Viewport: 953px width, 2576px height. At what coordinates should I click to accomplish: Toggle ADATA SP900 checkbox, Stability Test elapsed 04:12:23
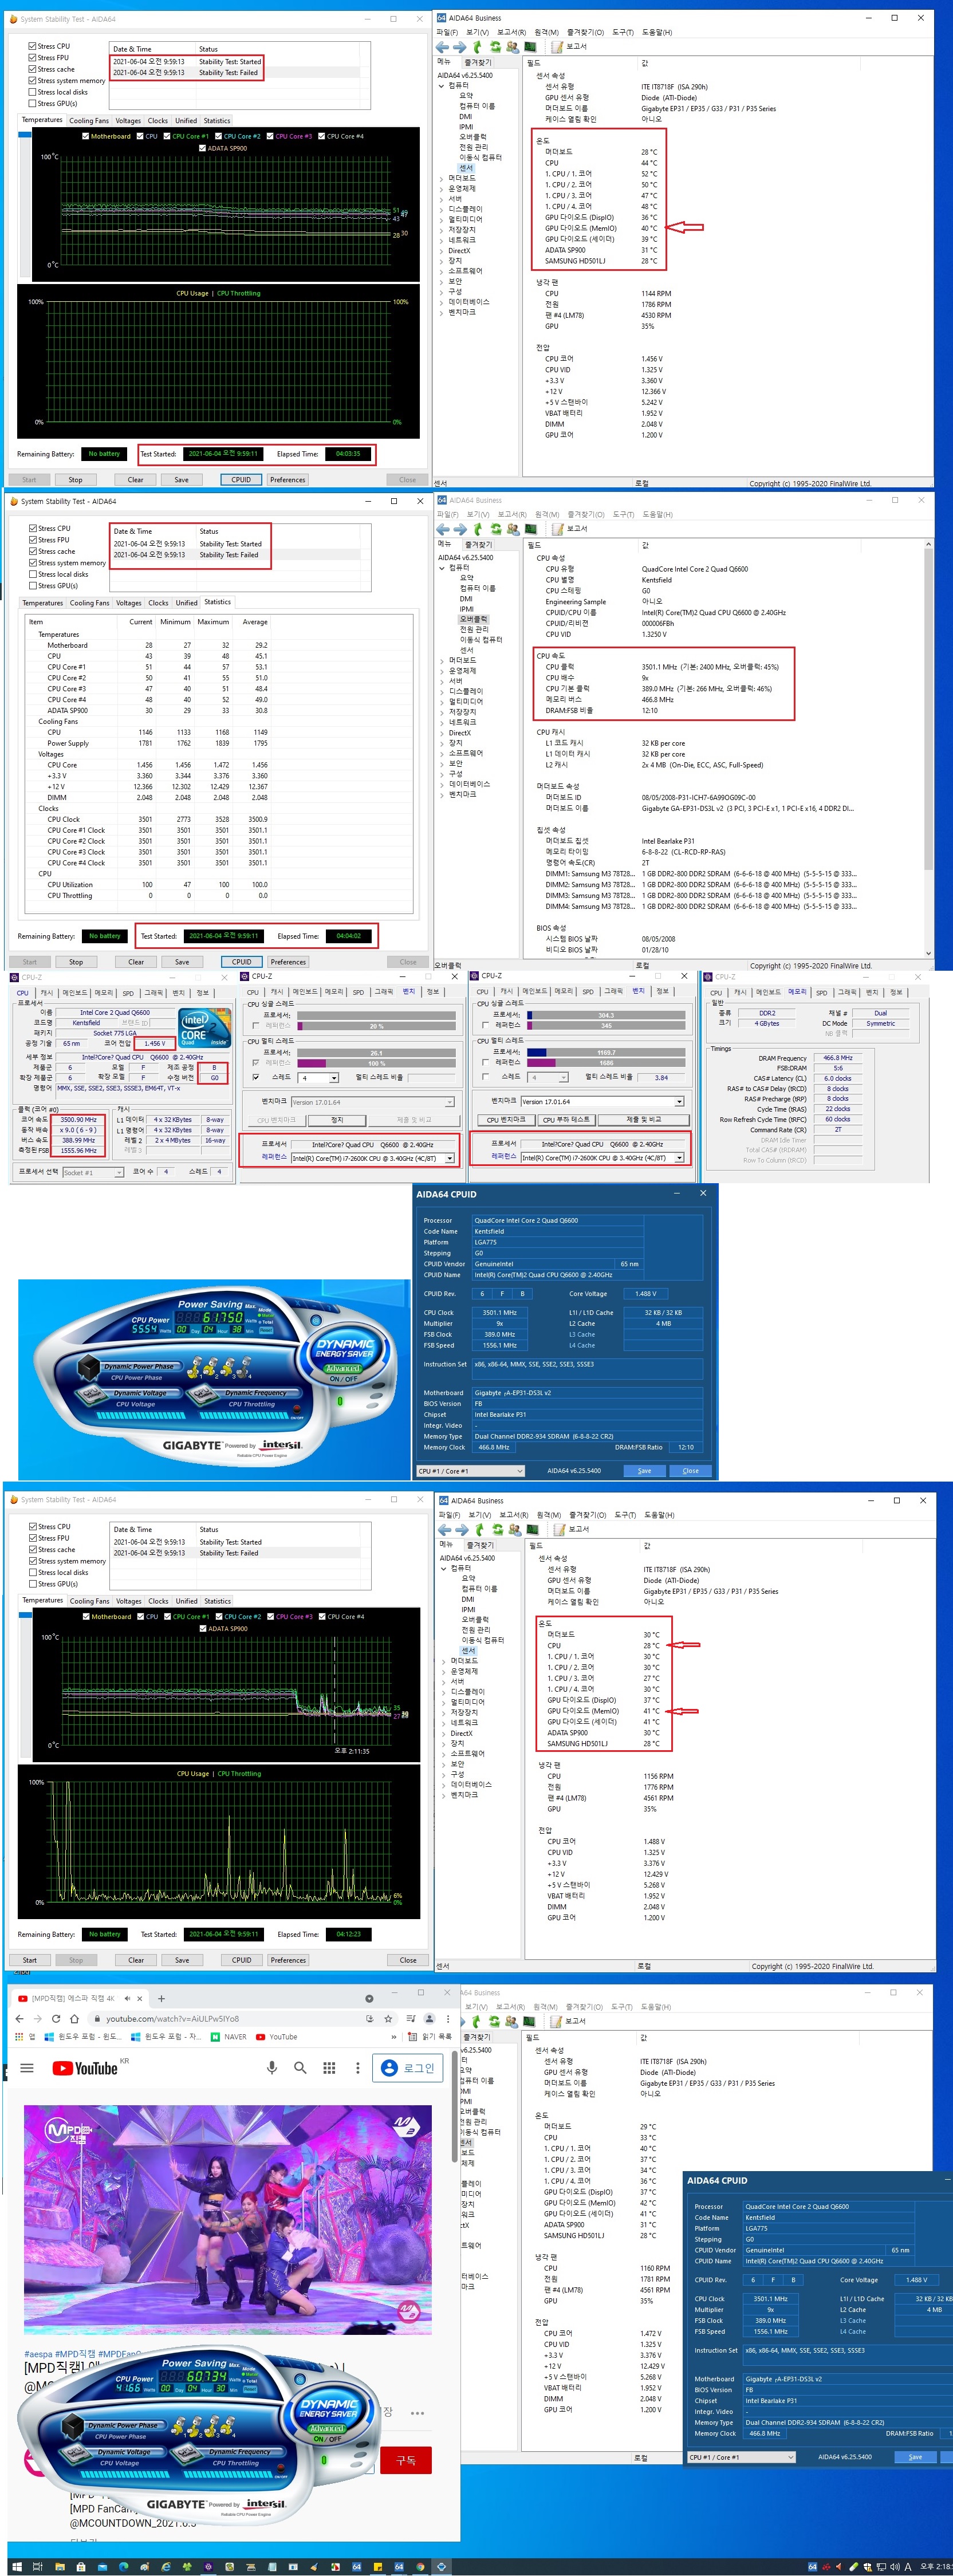click(x=203, y=1629)
